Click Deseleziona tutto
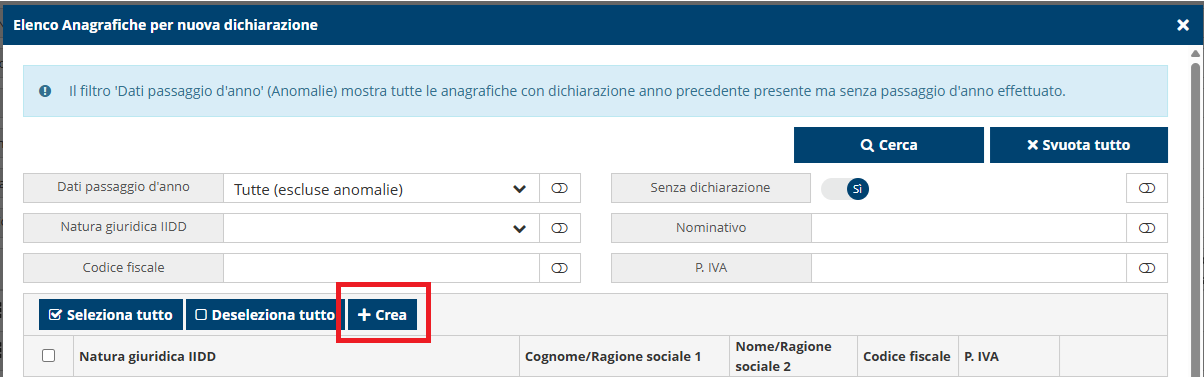Viewport: 1204px width, 377px height. [x=265, y=314]
